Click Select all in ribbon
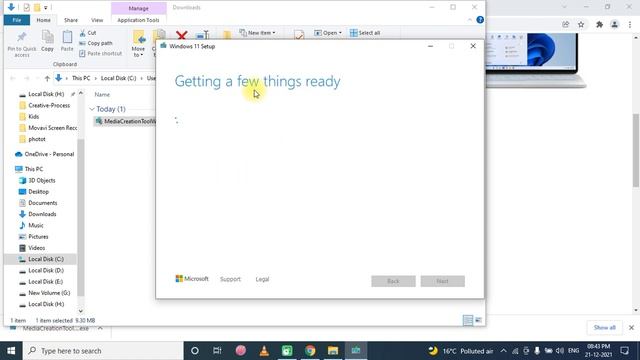This screenshot has width=640, height=360. pos(365,33)
